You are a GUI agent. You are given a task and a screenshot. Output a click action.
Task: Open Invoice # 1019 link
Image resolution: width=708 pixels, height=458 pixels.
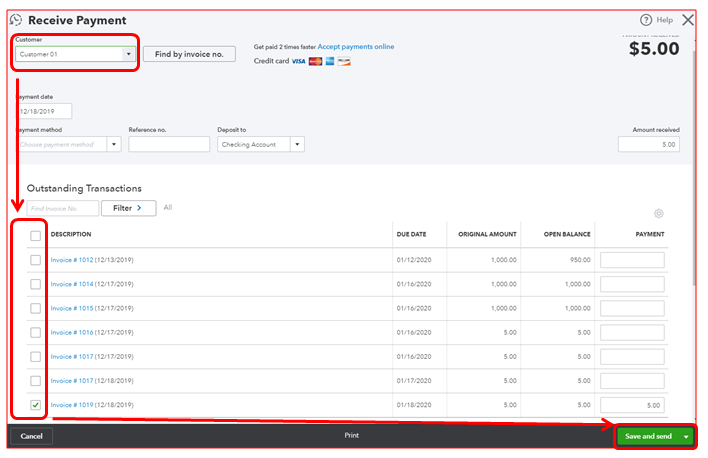(72, 405)
